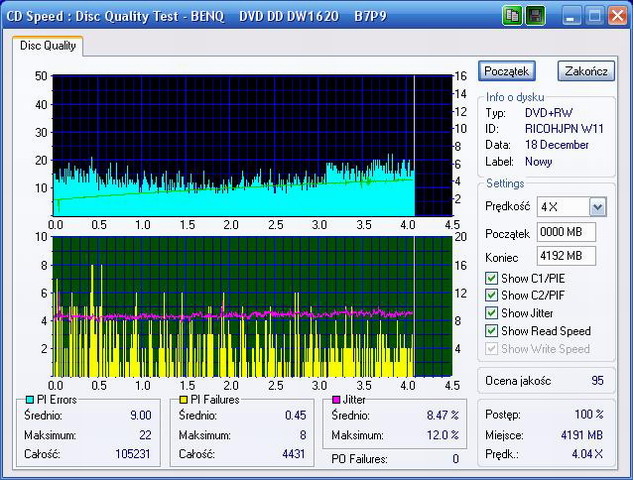Click the PI Errors average 9.00
This screenshot has width=633, height=480.
(140, 415)
